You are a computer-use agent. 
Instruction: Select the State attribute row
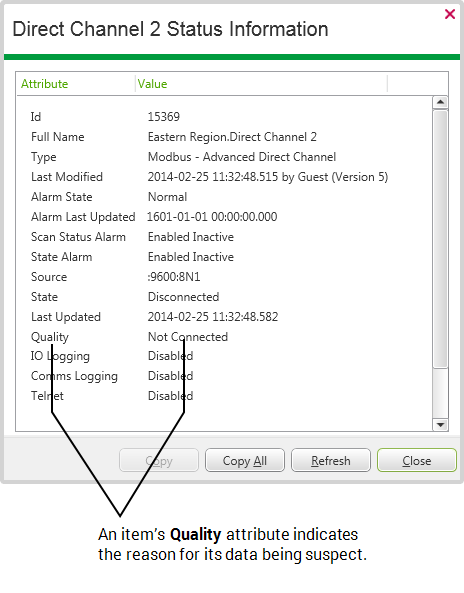tap(44, 297)
